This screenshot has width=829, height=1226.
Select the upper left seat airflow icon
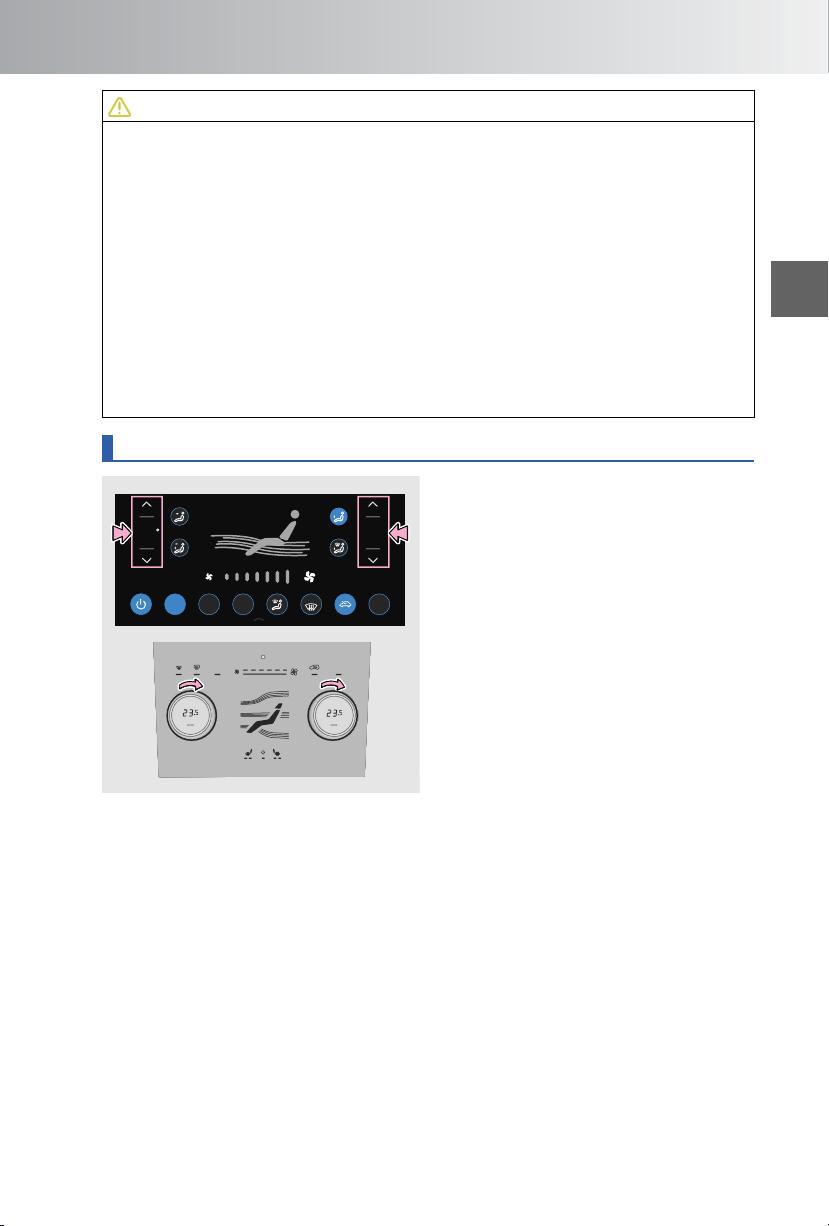coord(178,517)
